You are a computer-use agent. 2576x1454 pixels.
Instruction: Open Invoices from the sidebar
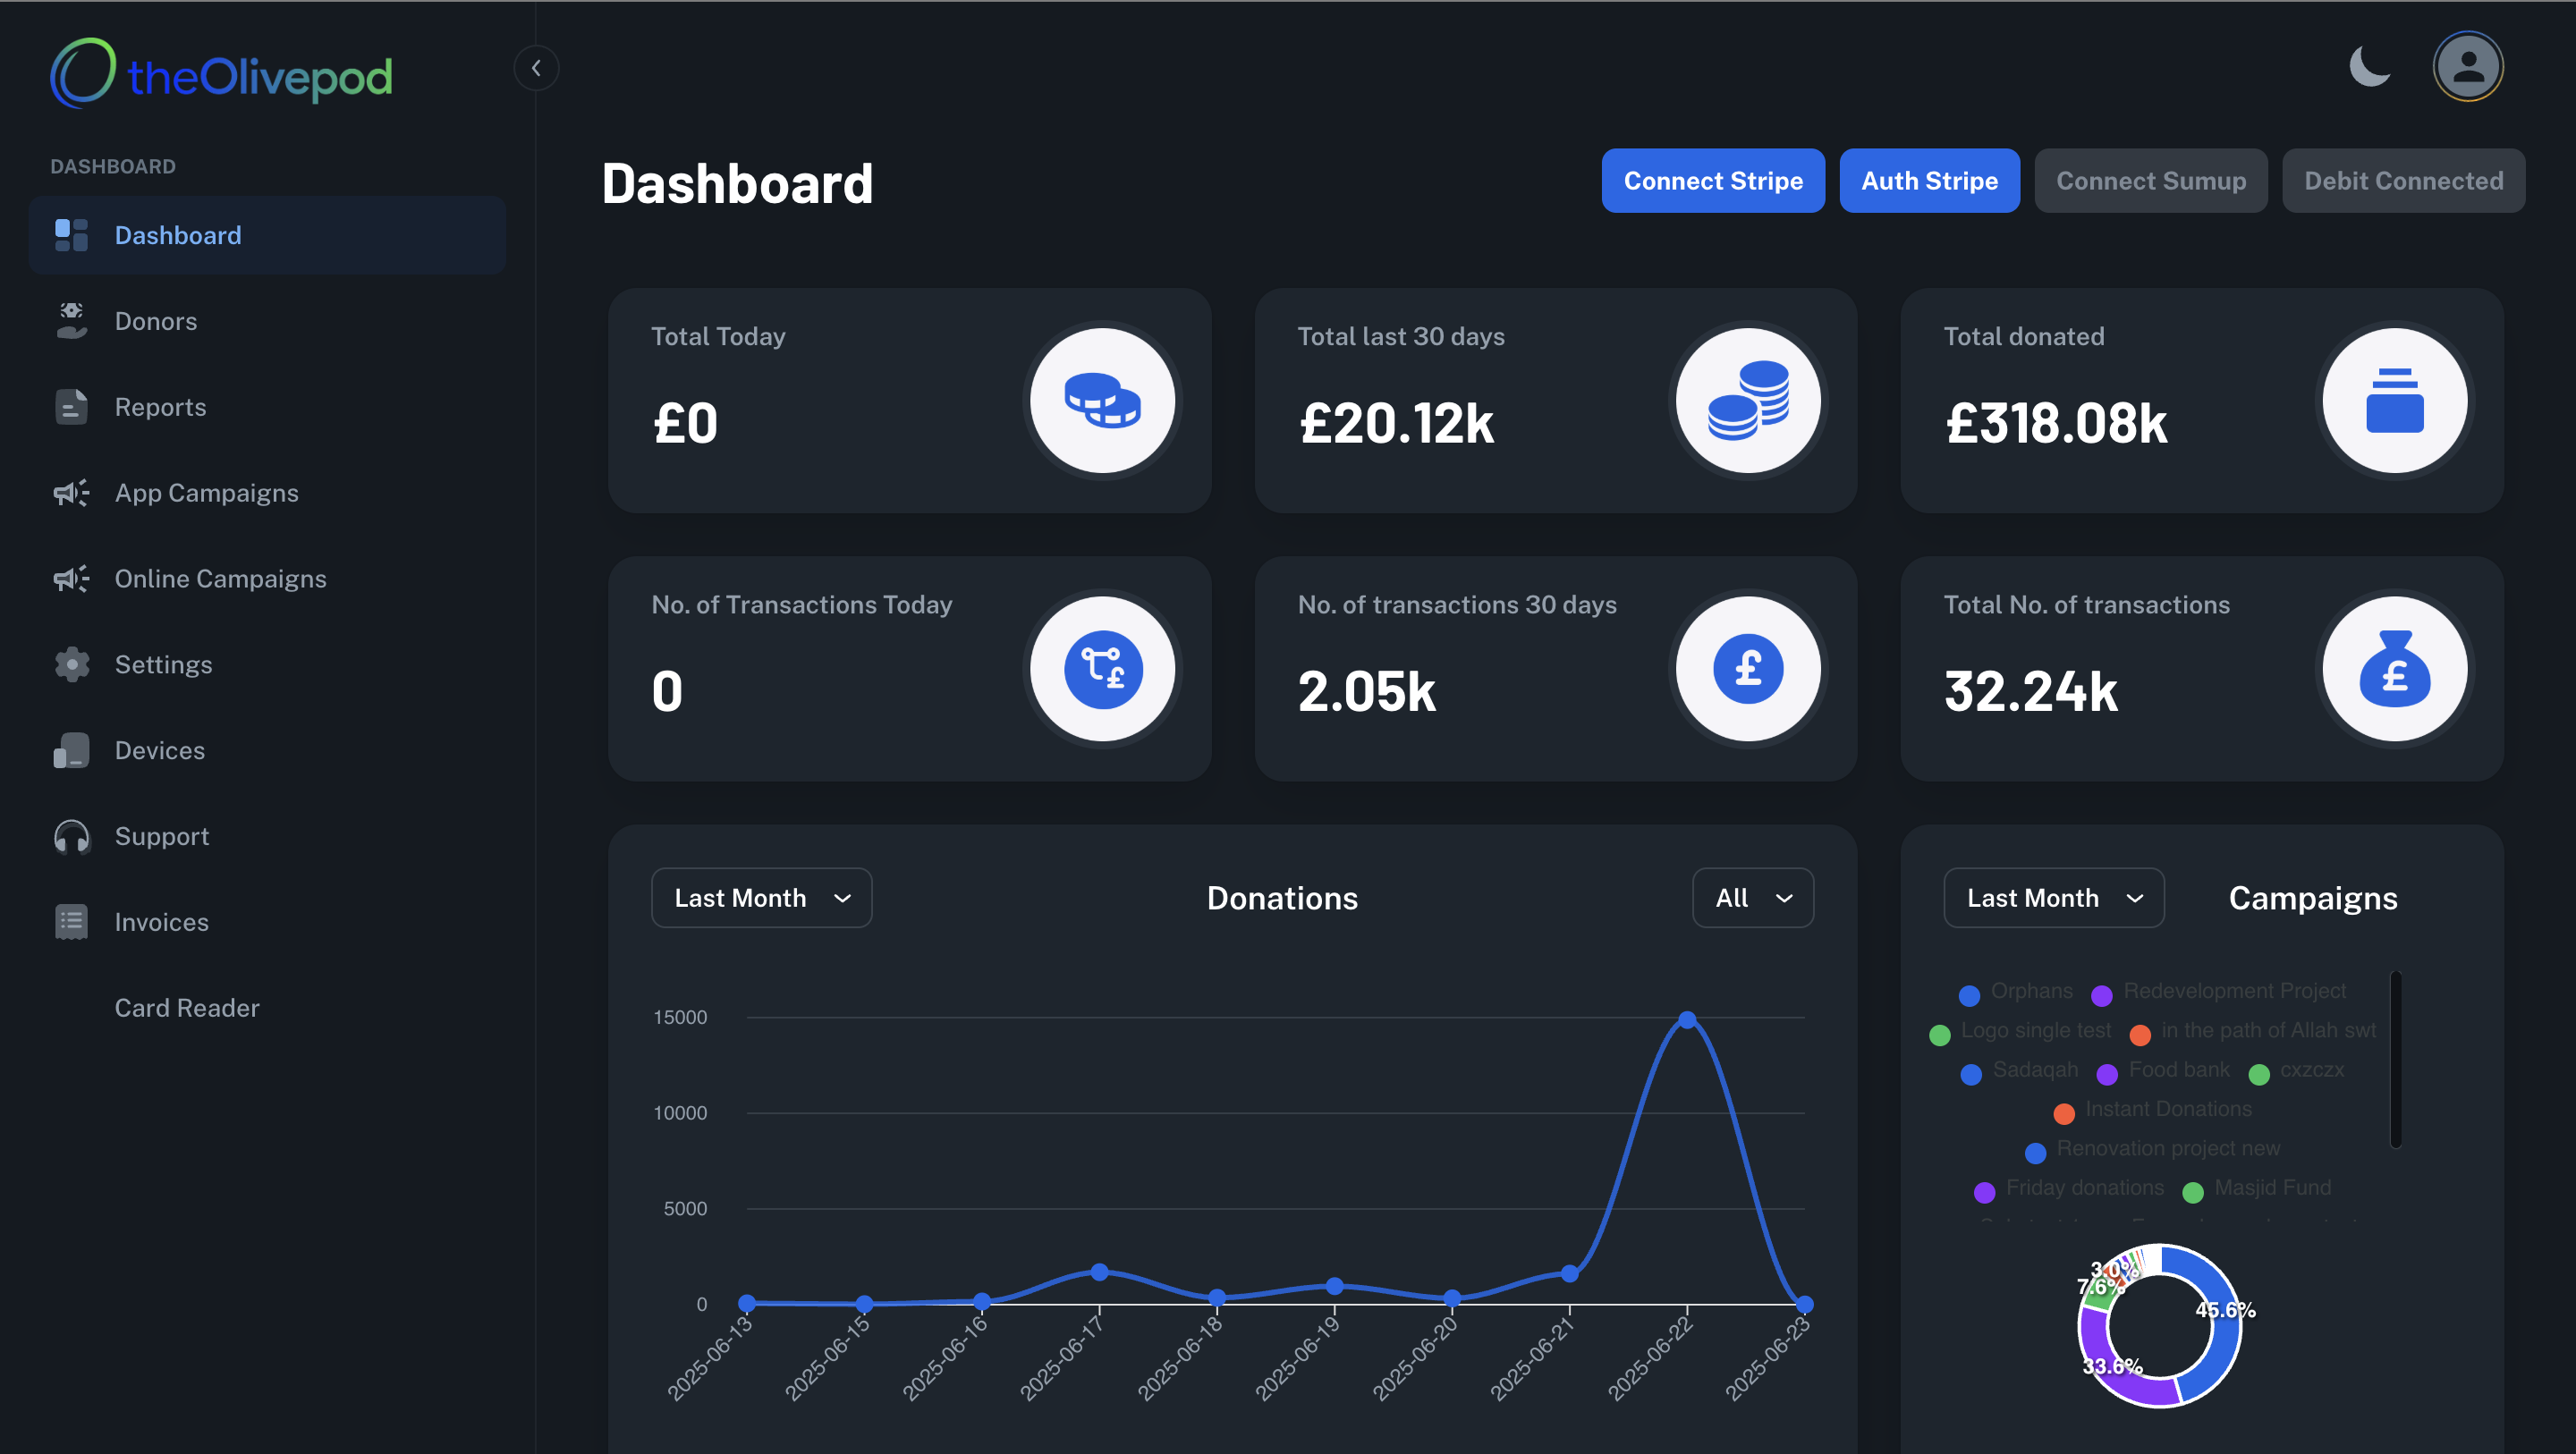click(267, 922)
